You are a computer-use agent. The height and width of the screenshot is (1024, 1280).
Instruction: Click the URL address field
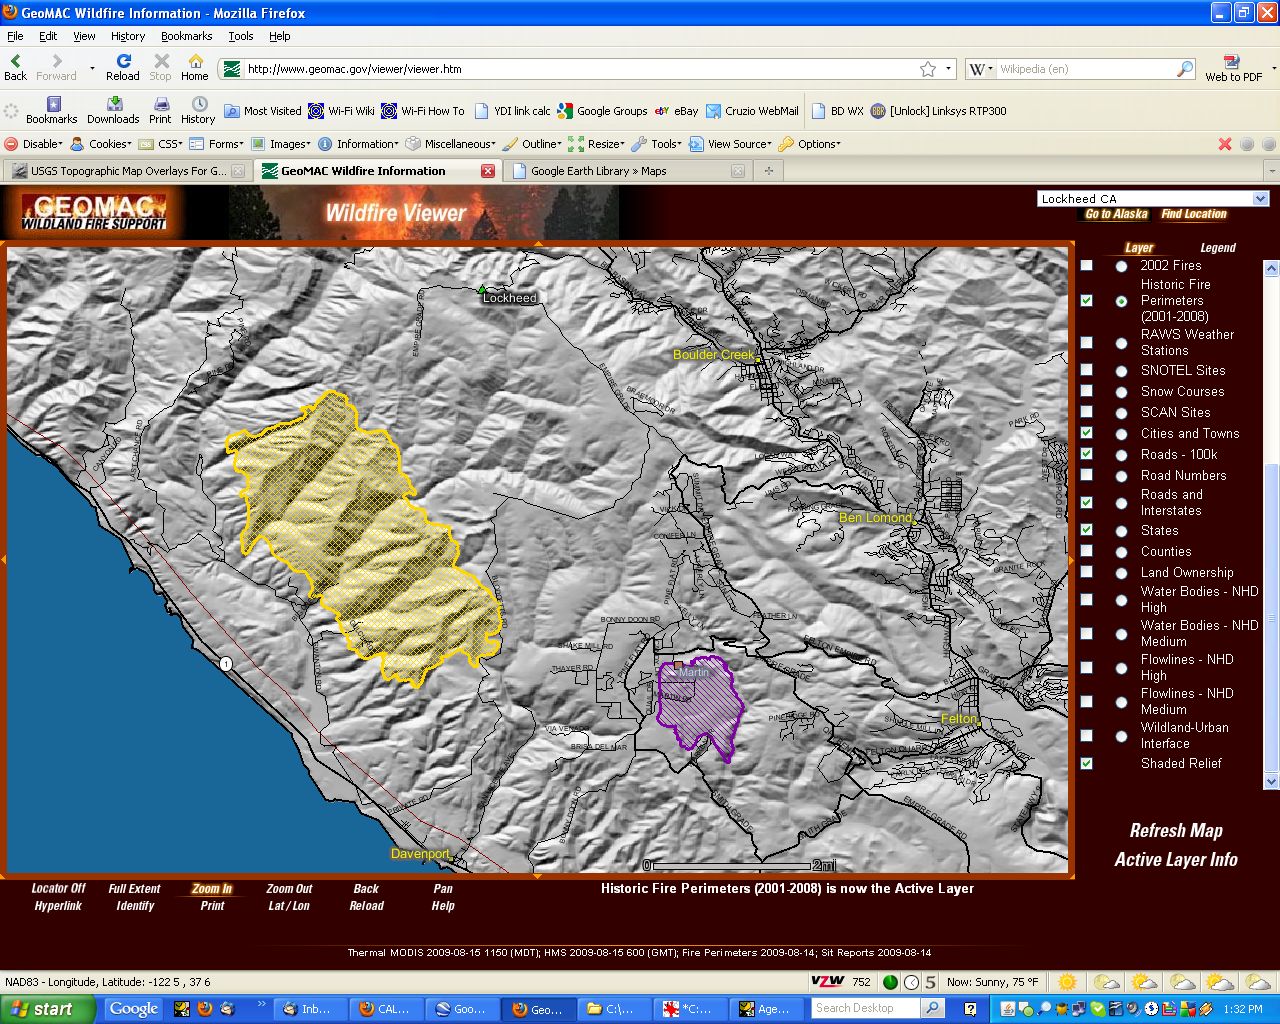pyautogui.click(x=580, y=69)
